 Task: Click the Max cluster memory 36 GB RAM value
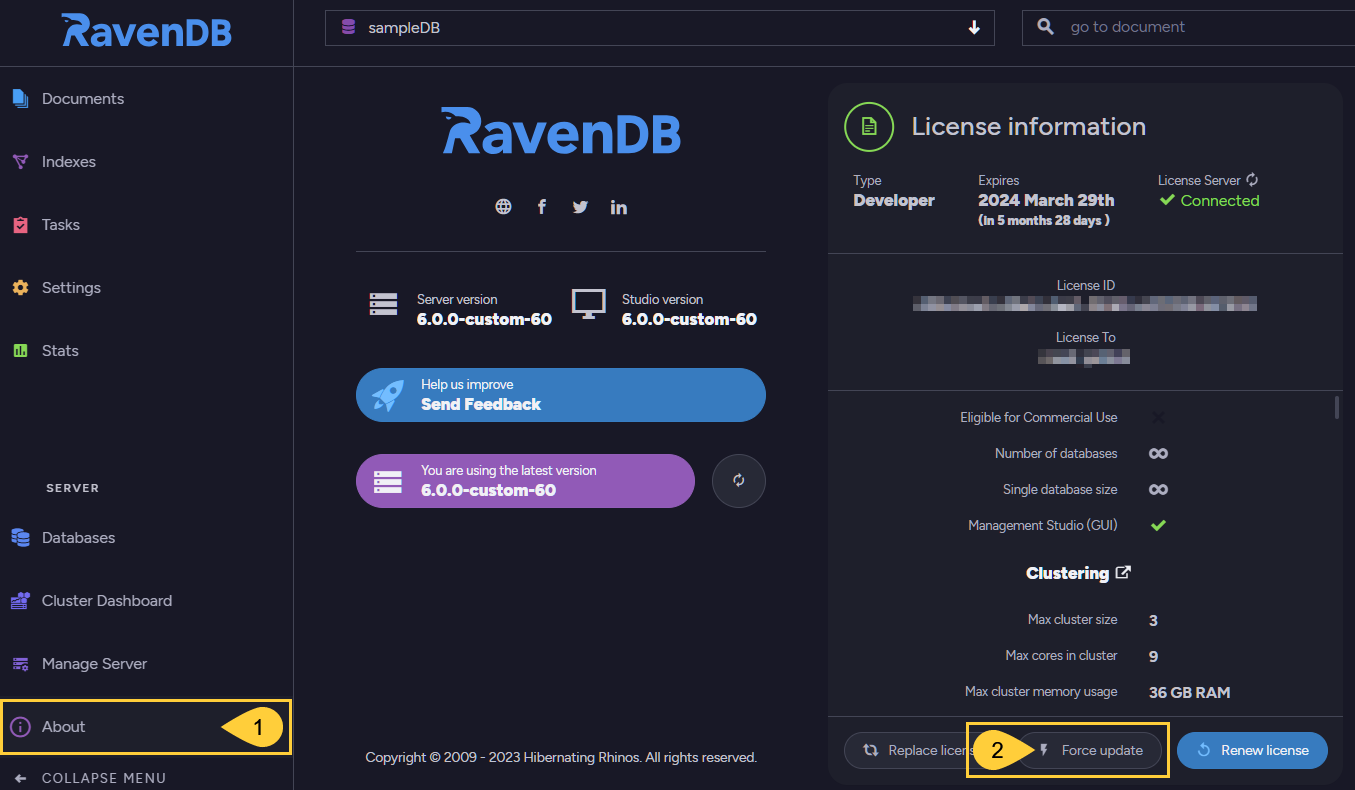(1190, 692)
